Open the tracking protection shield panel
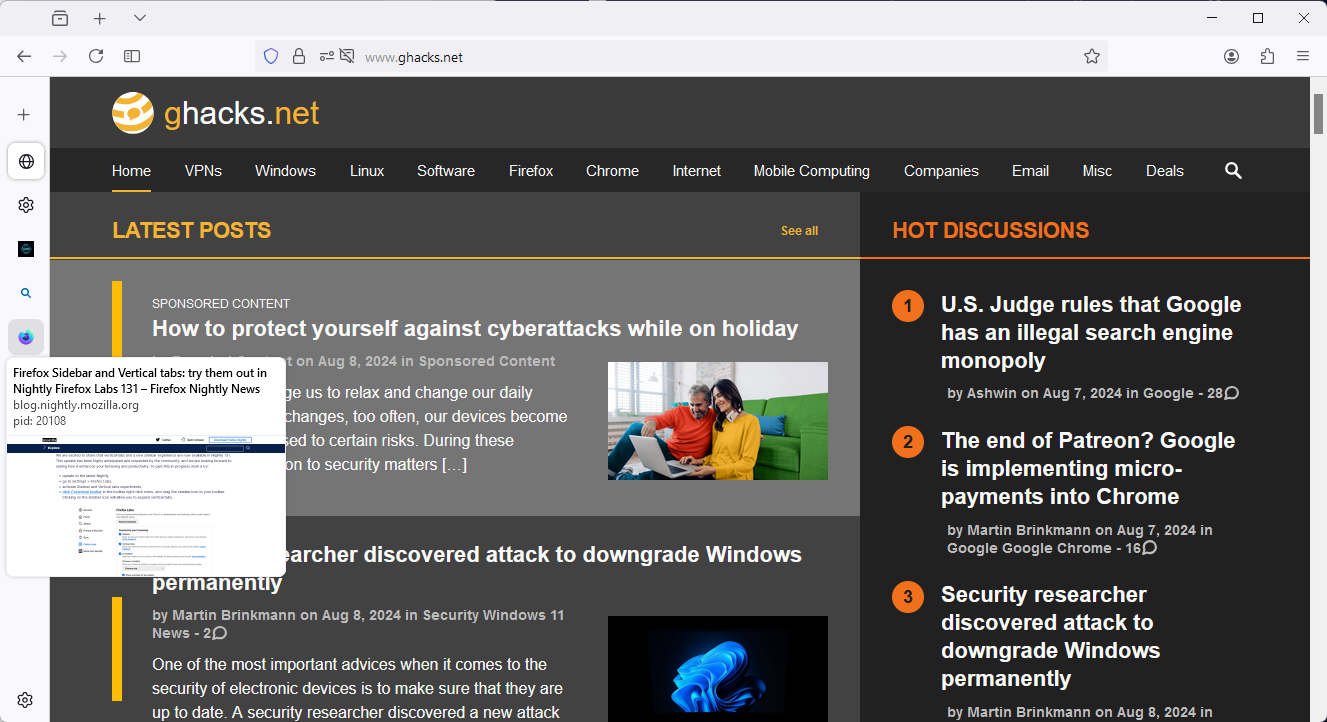The width and height of the screenshot is (1327, 722). coord(271,56)
